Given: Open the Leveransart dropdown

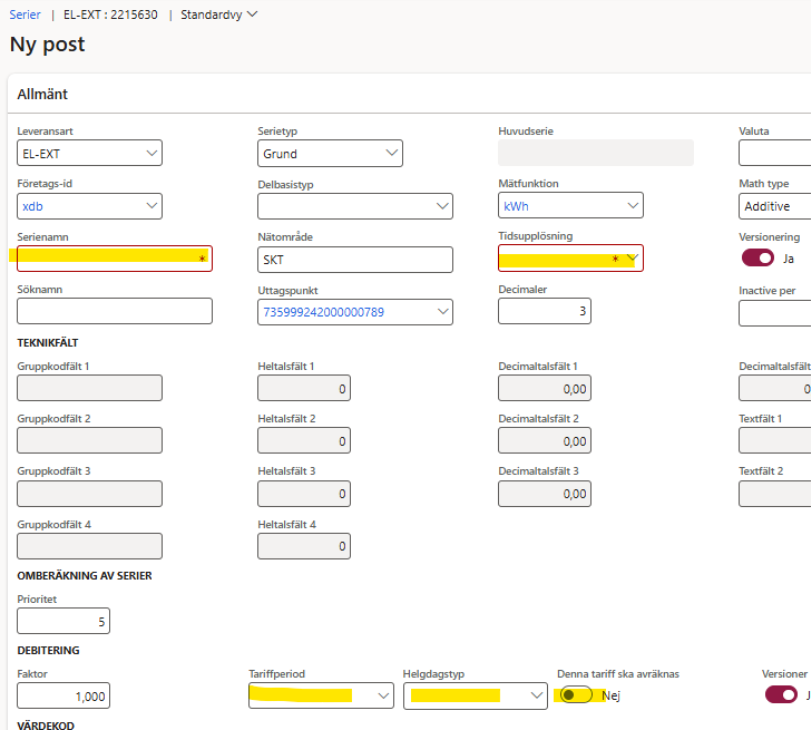Looking at the screenshot, I should [x=151, y=154].
